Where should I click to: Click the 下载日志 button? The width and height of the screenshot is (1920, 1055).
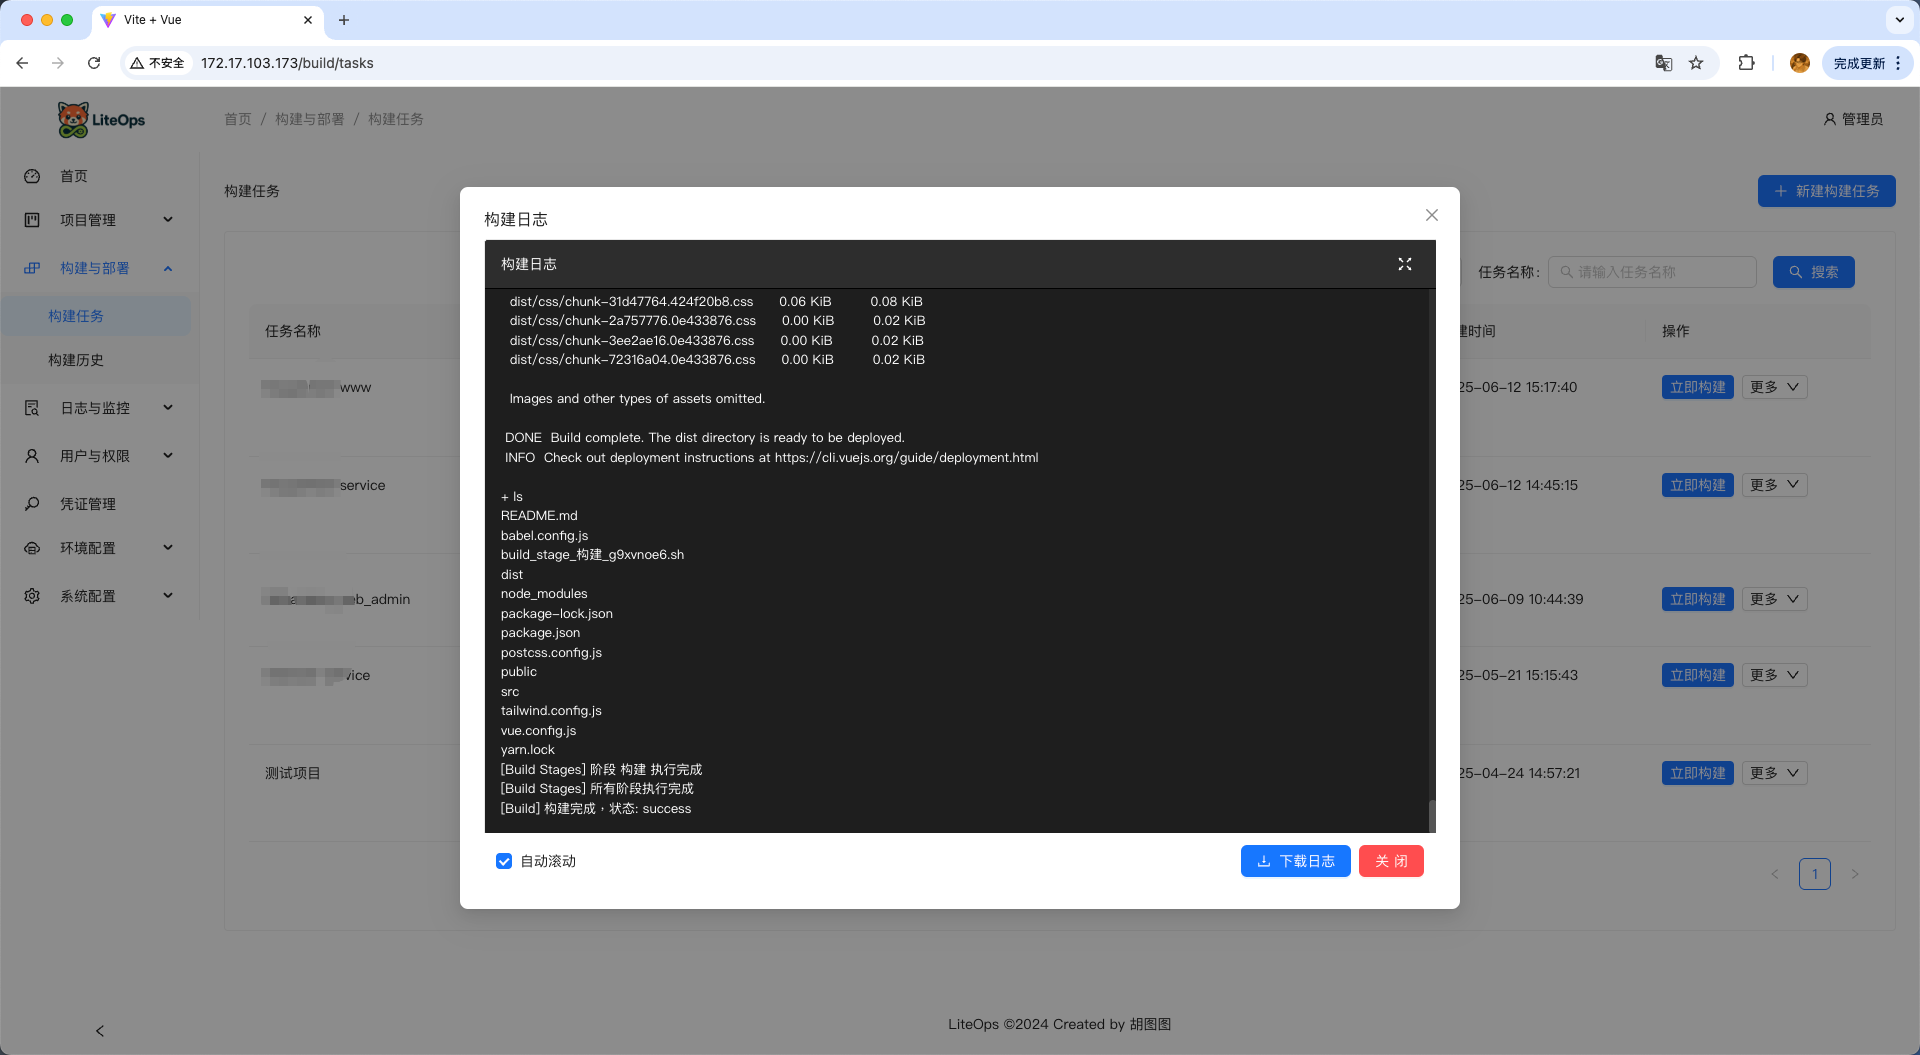[1295, 861]
